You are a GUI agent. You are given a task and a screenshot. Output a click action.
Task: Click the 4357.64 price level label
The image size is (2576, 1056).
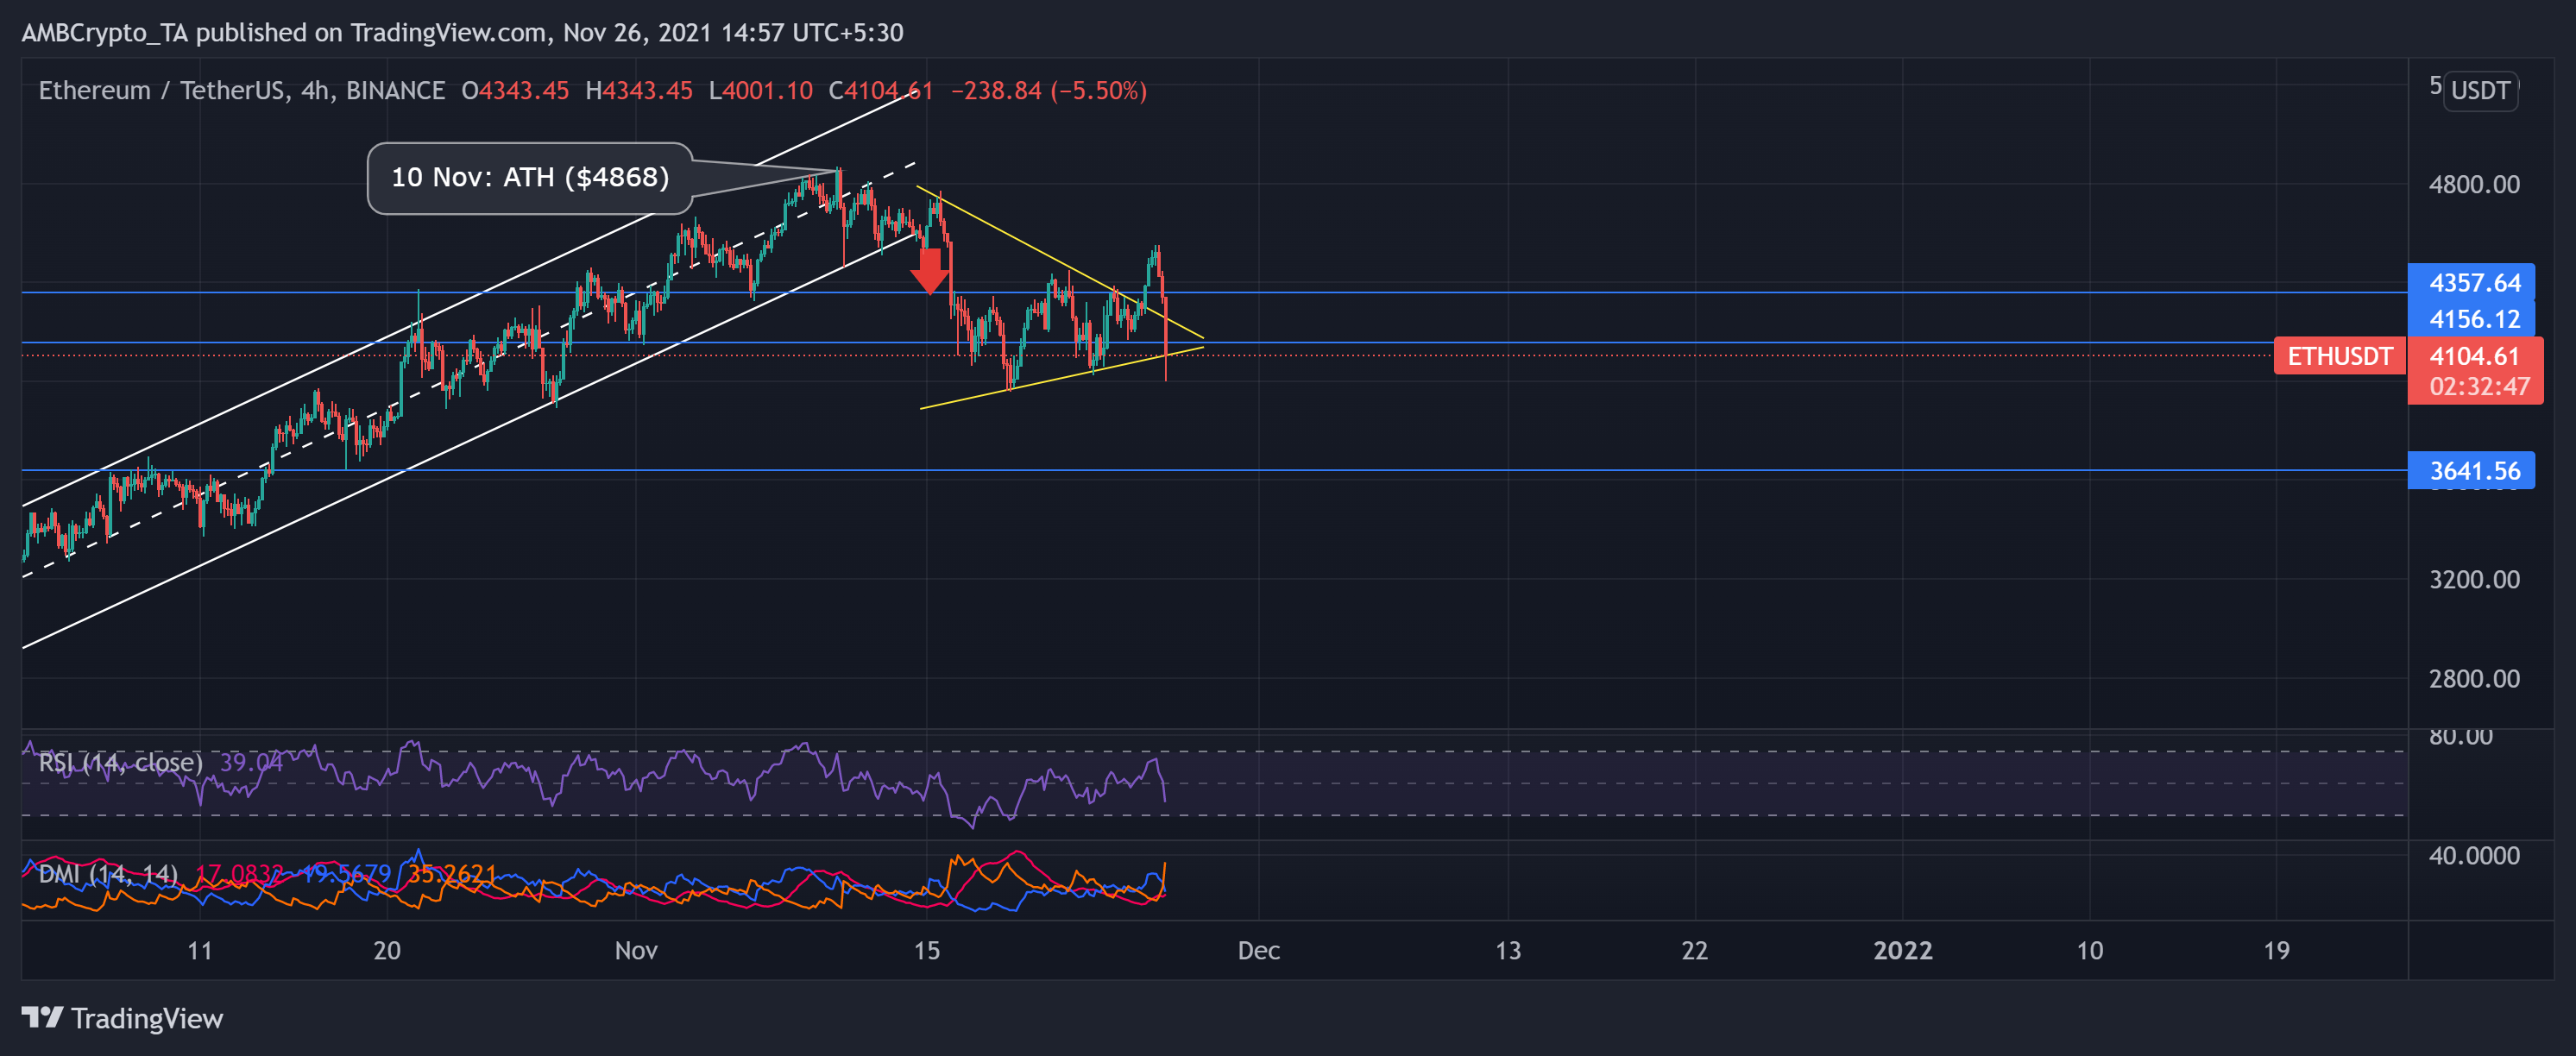(x=2470, y=283)
